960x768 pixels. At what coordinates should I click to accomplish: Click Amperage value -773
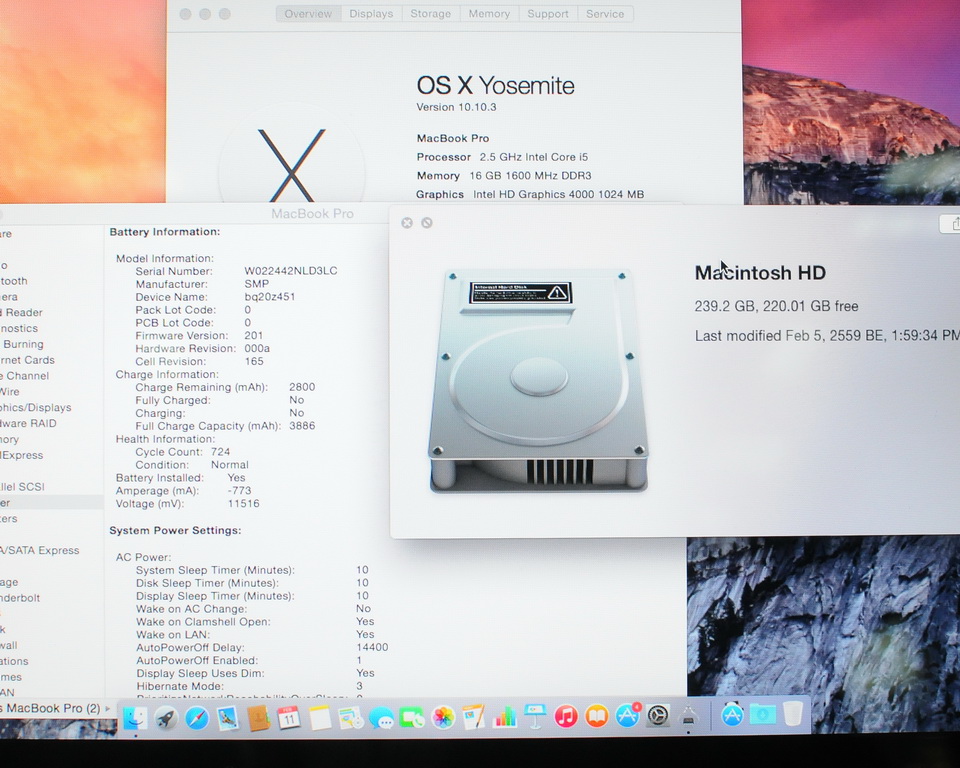(x=239, y=491)
